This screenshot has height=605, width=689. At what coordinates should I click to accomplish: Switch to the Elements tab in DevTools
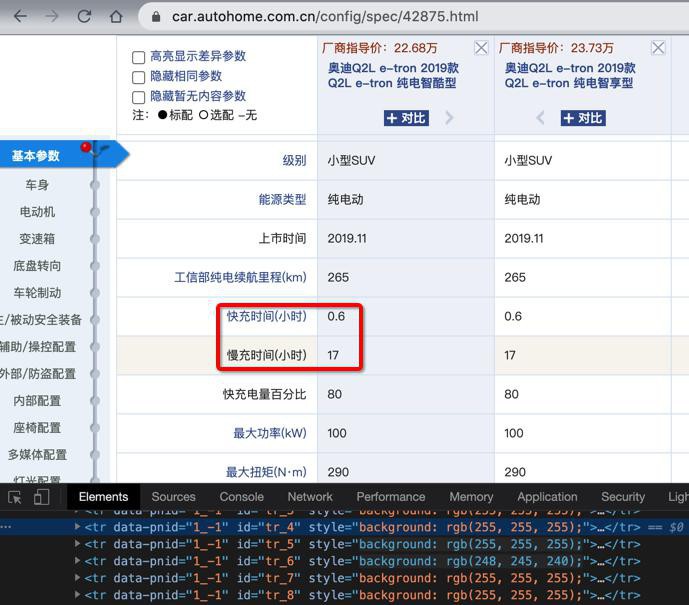pyautogui.click(x=103, y=497)
